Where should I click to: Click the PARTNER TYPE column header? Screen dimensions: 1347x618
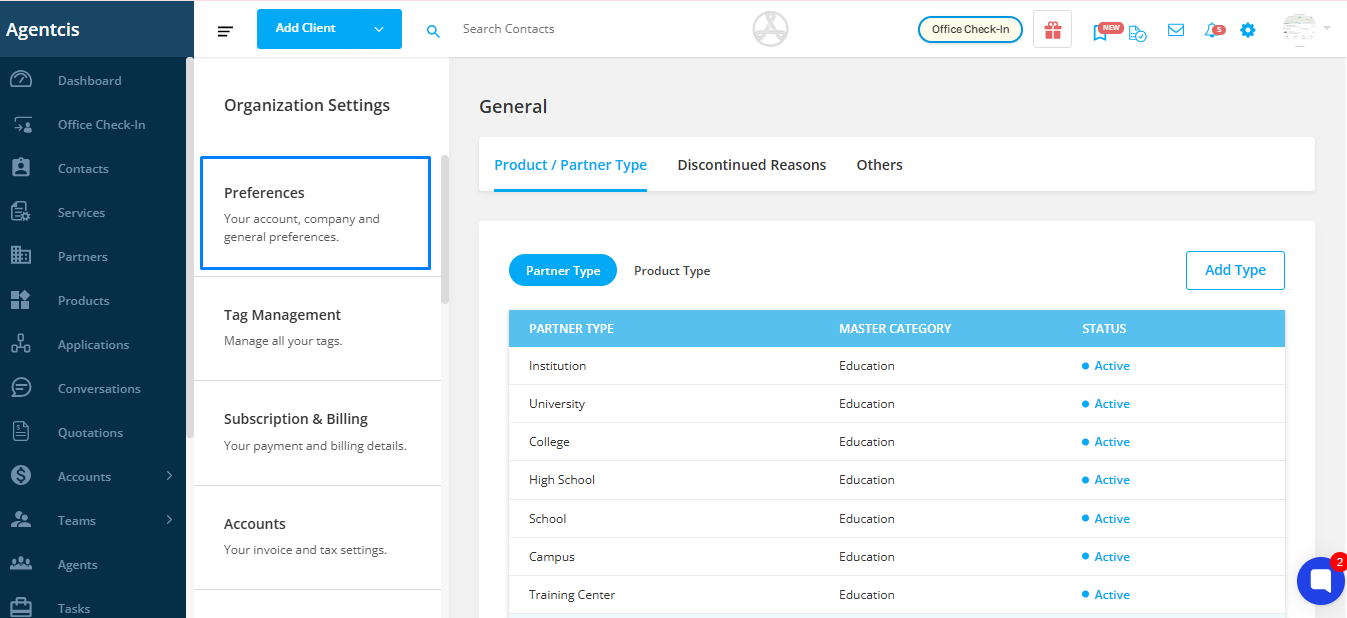tap(571, 329)
